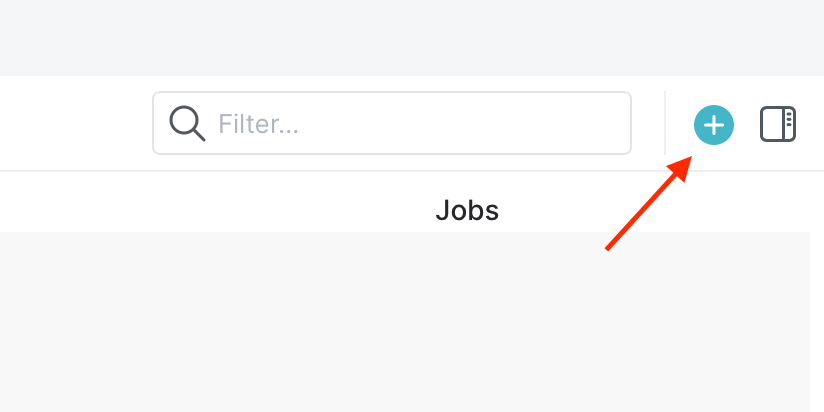Click the Jobs label text
824x412 pixels.
pyautogui.click(x=467, y=210)
